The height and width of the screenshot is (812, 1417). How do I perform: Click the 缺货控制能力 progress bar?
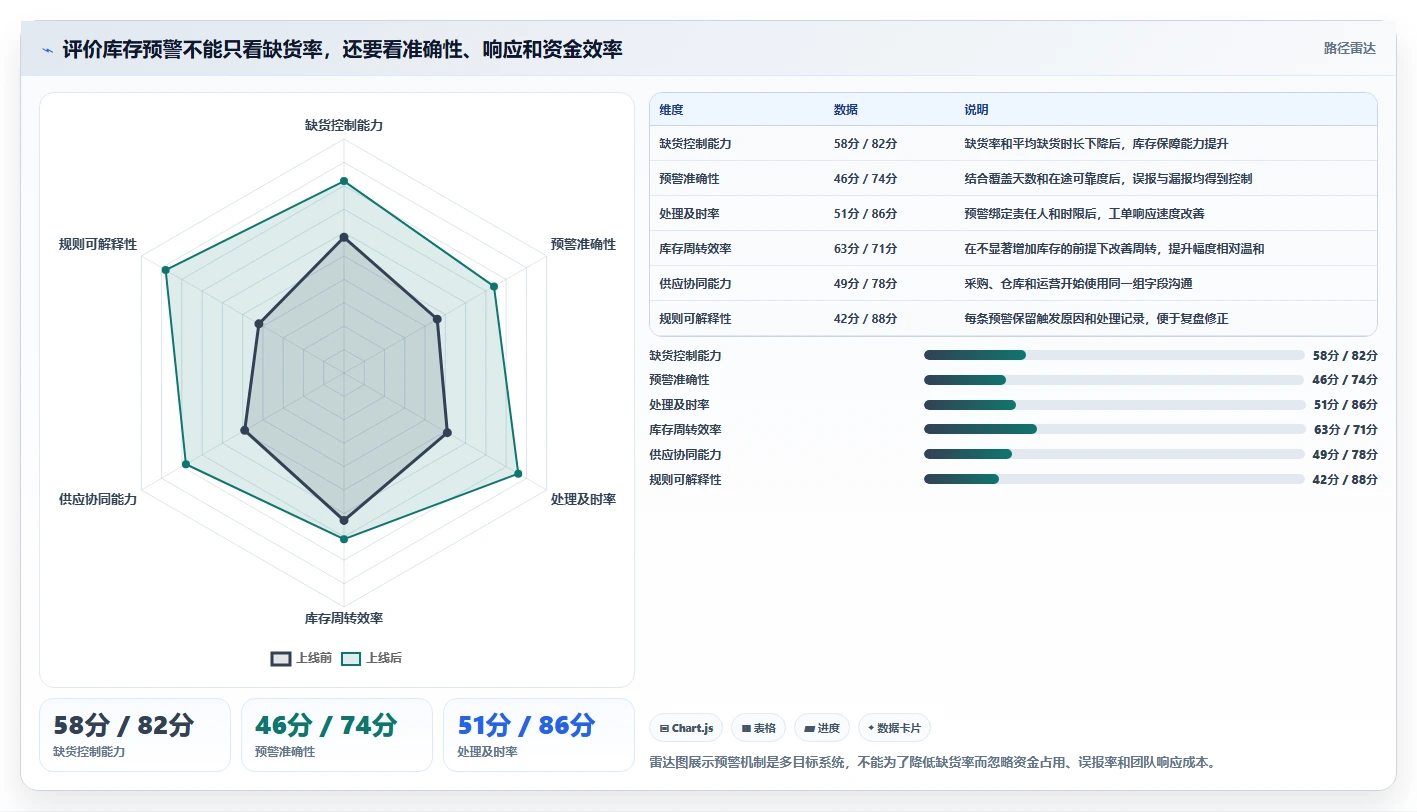1114,355
